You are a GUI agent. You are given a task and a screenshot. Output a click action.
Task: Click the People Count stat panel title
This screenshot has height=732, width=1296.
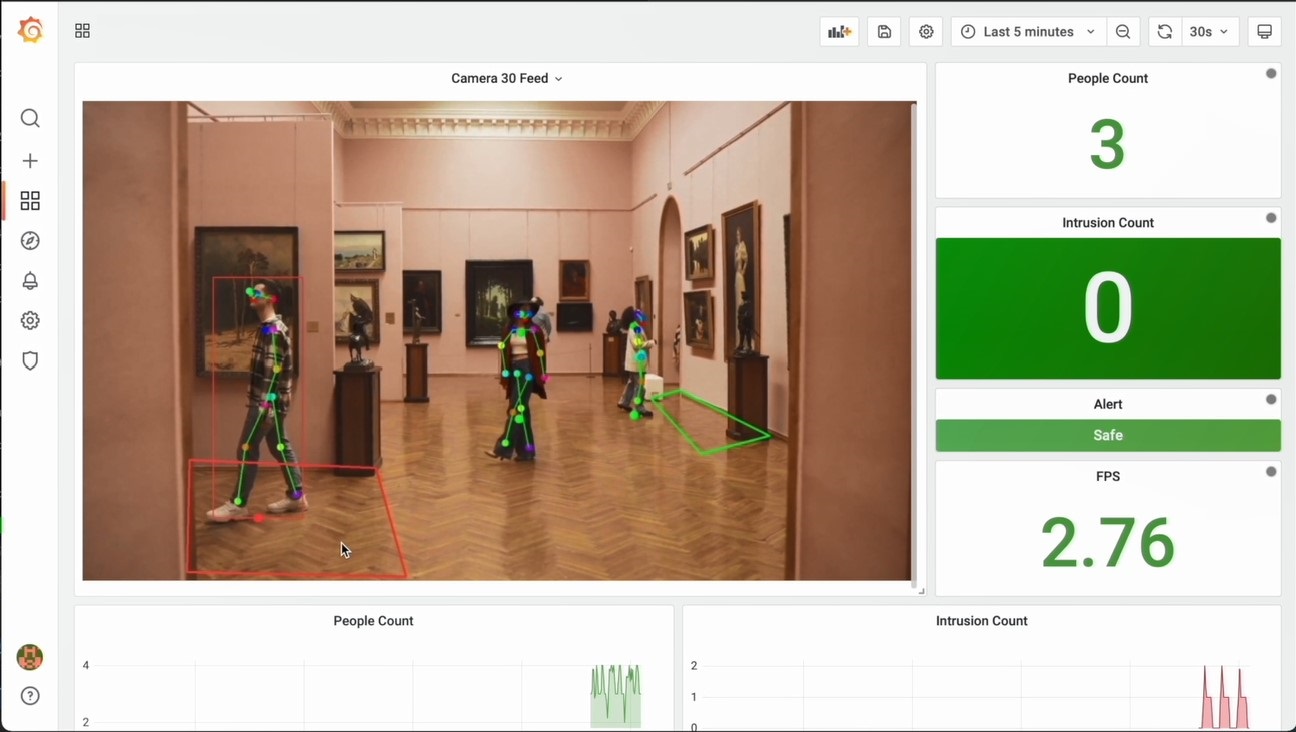coord(1108,78)
